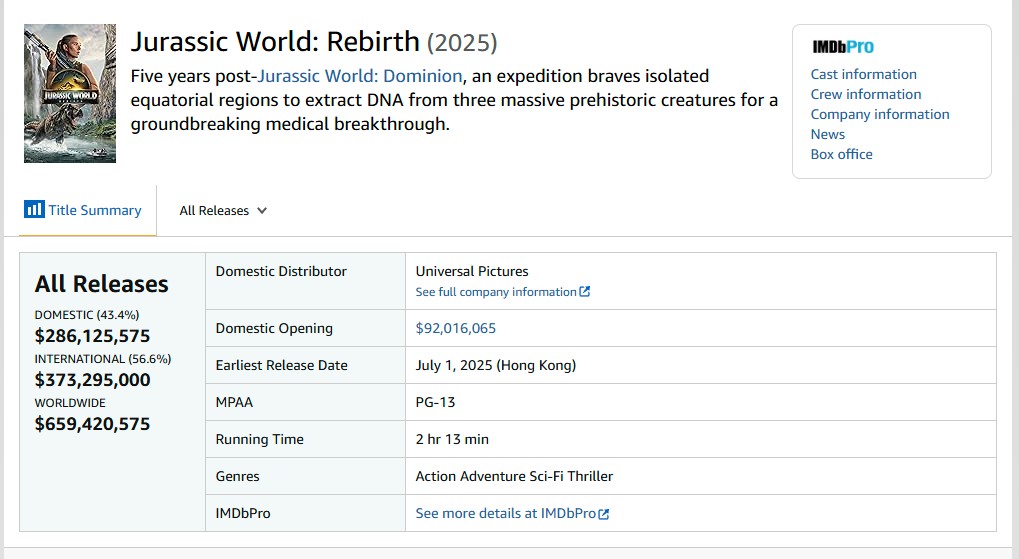Click the MPAA row label

click(x=234, y=402)
